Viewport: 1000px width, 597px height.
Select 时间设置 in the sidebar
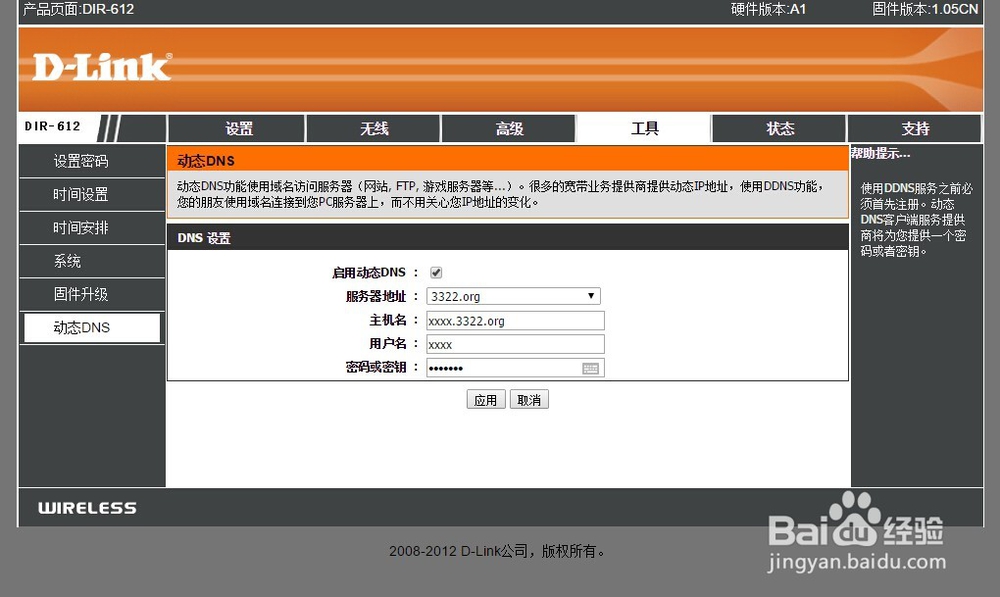92,195
